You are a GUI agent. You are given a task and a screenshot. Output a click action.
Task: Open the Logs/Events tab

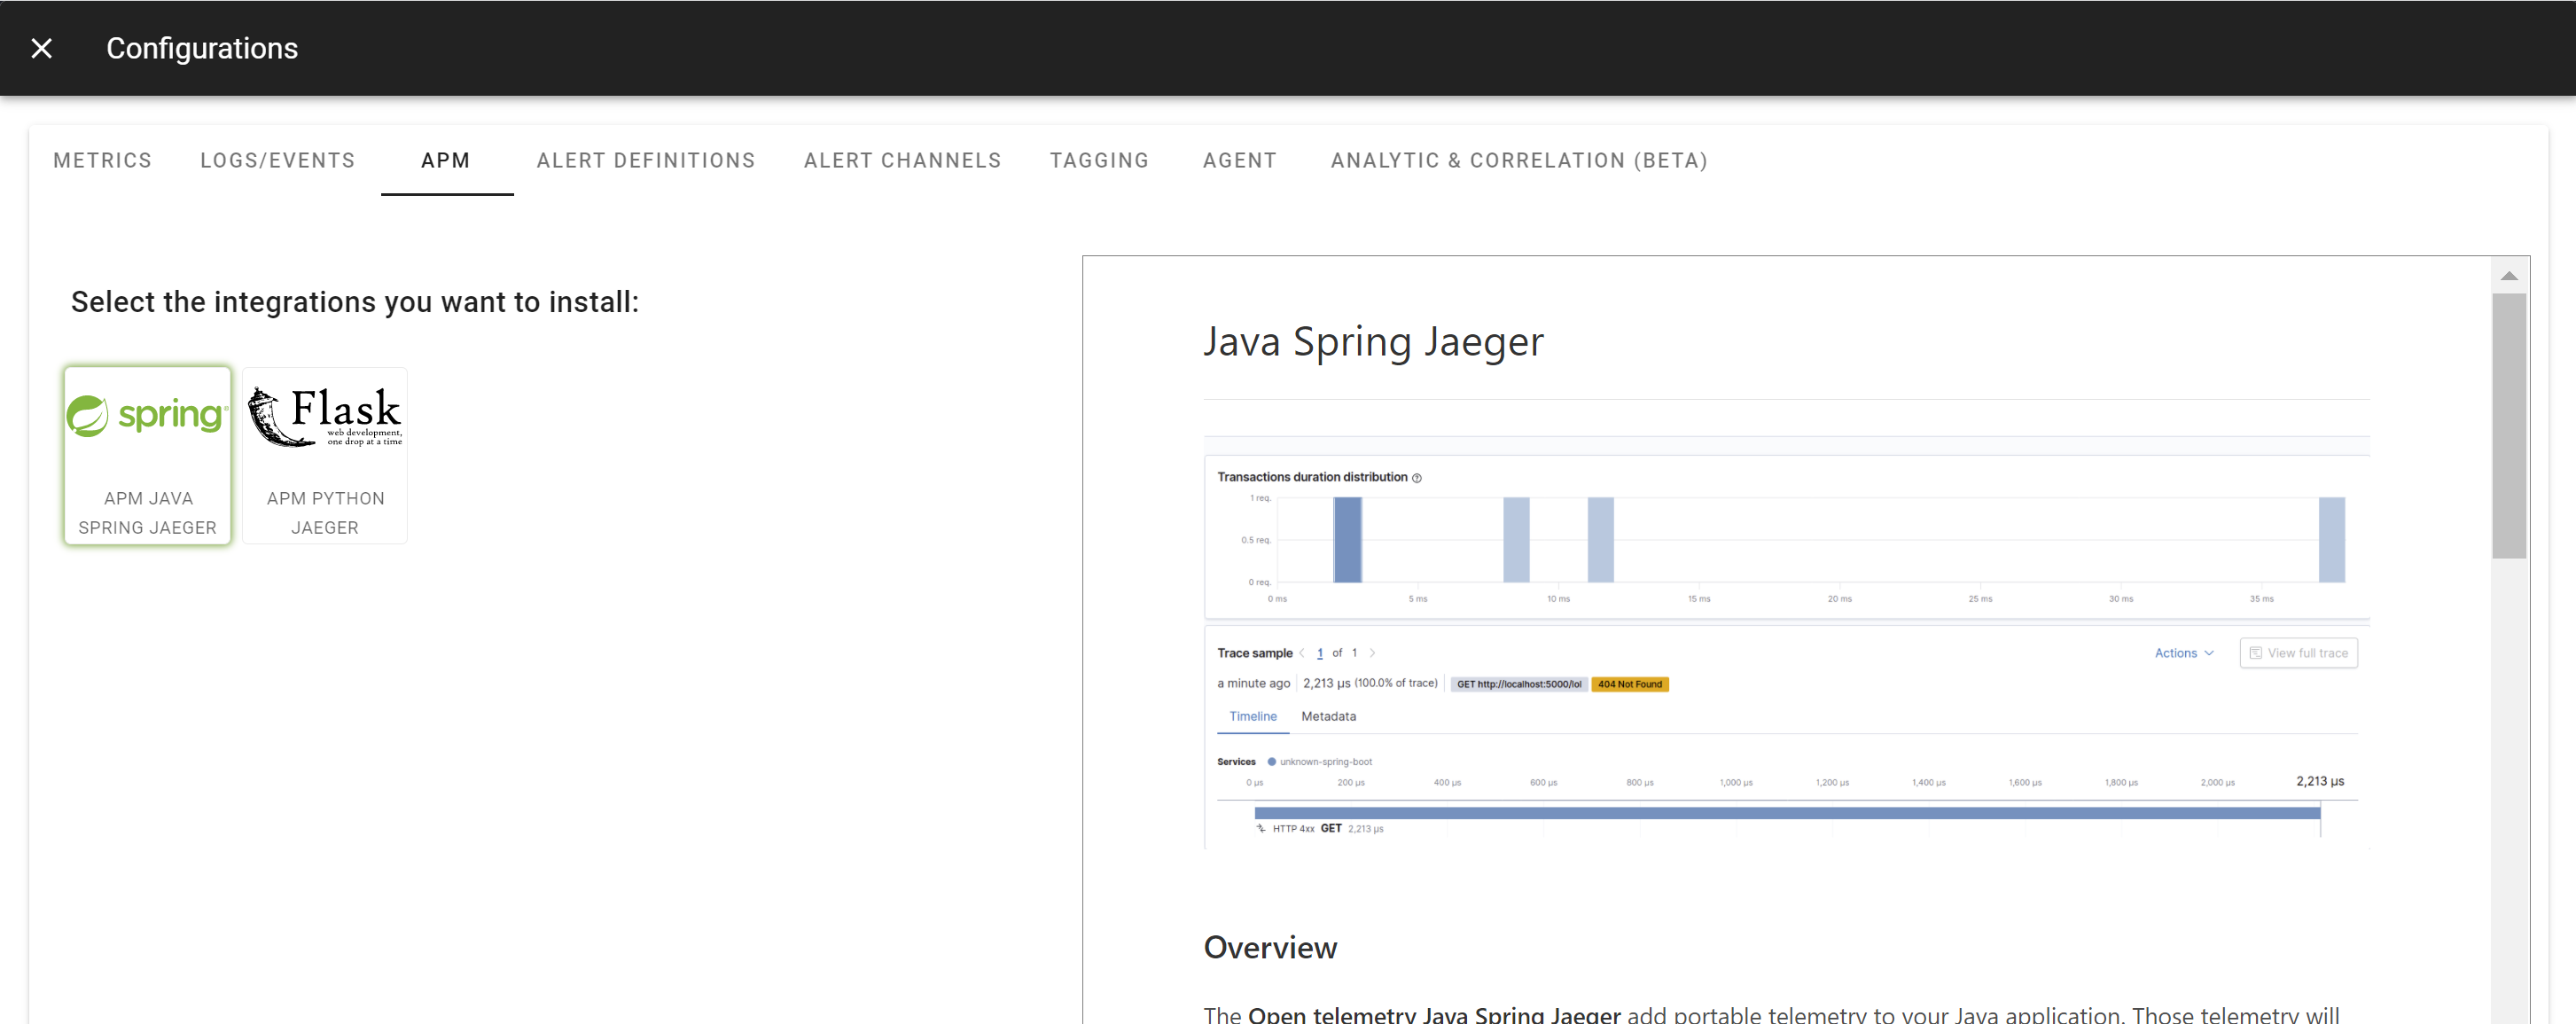pos(277,160)
